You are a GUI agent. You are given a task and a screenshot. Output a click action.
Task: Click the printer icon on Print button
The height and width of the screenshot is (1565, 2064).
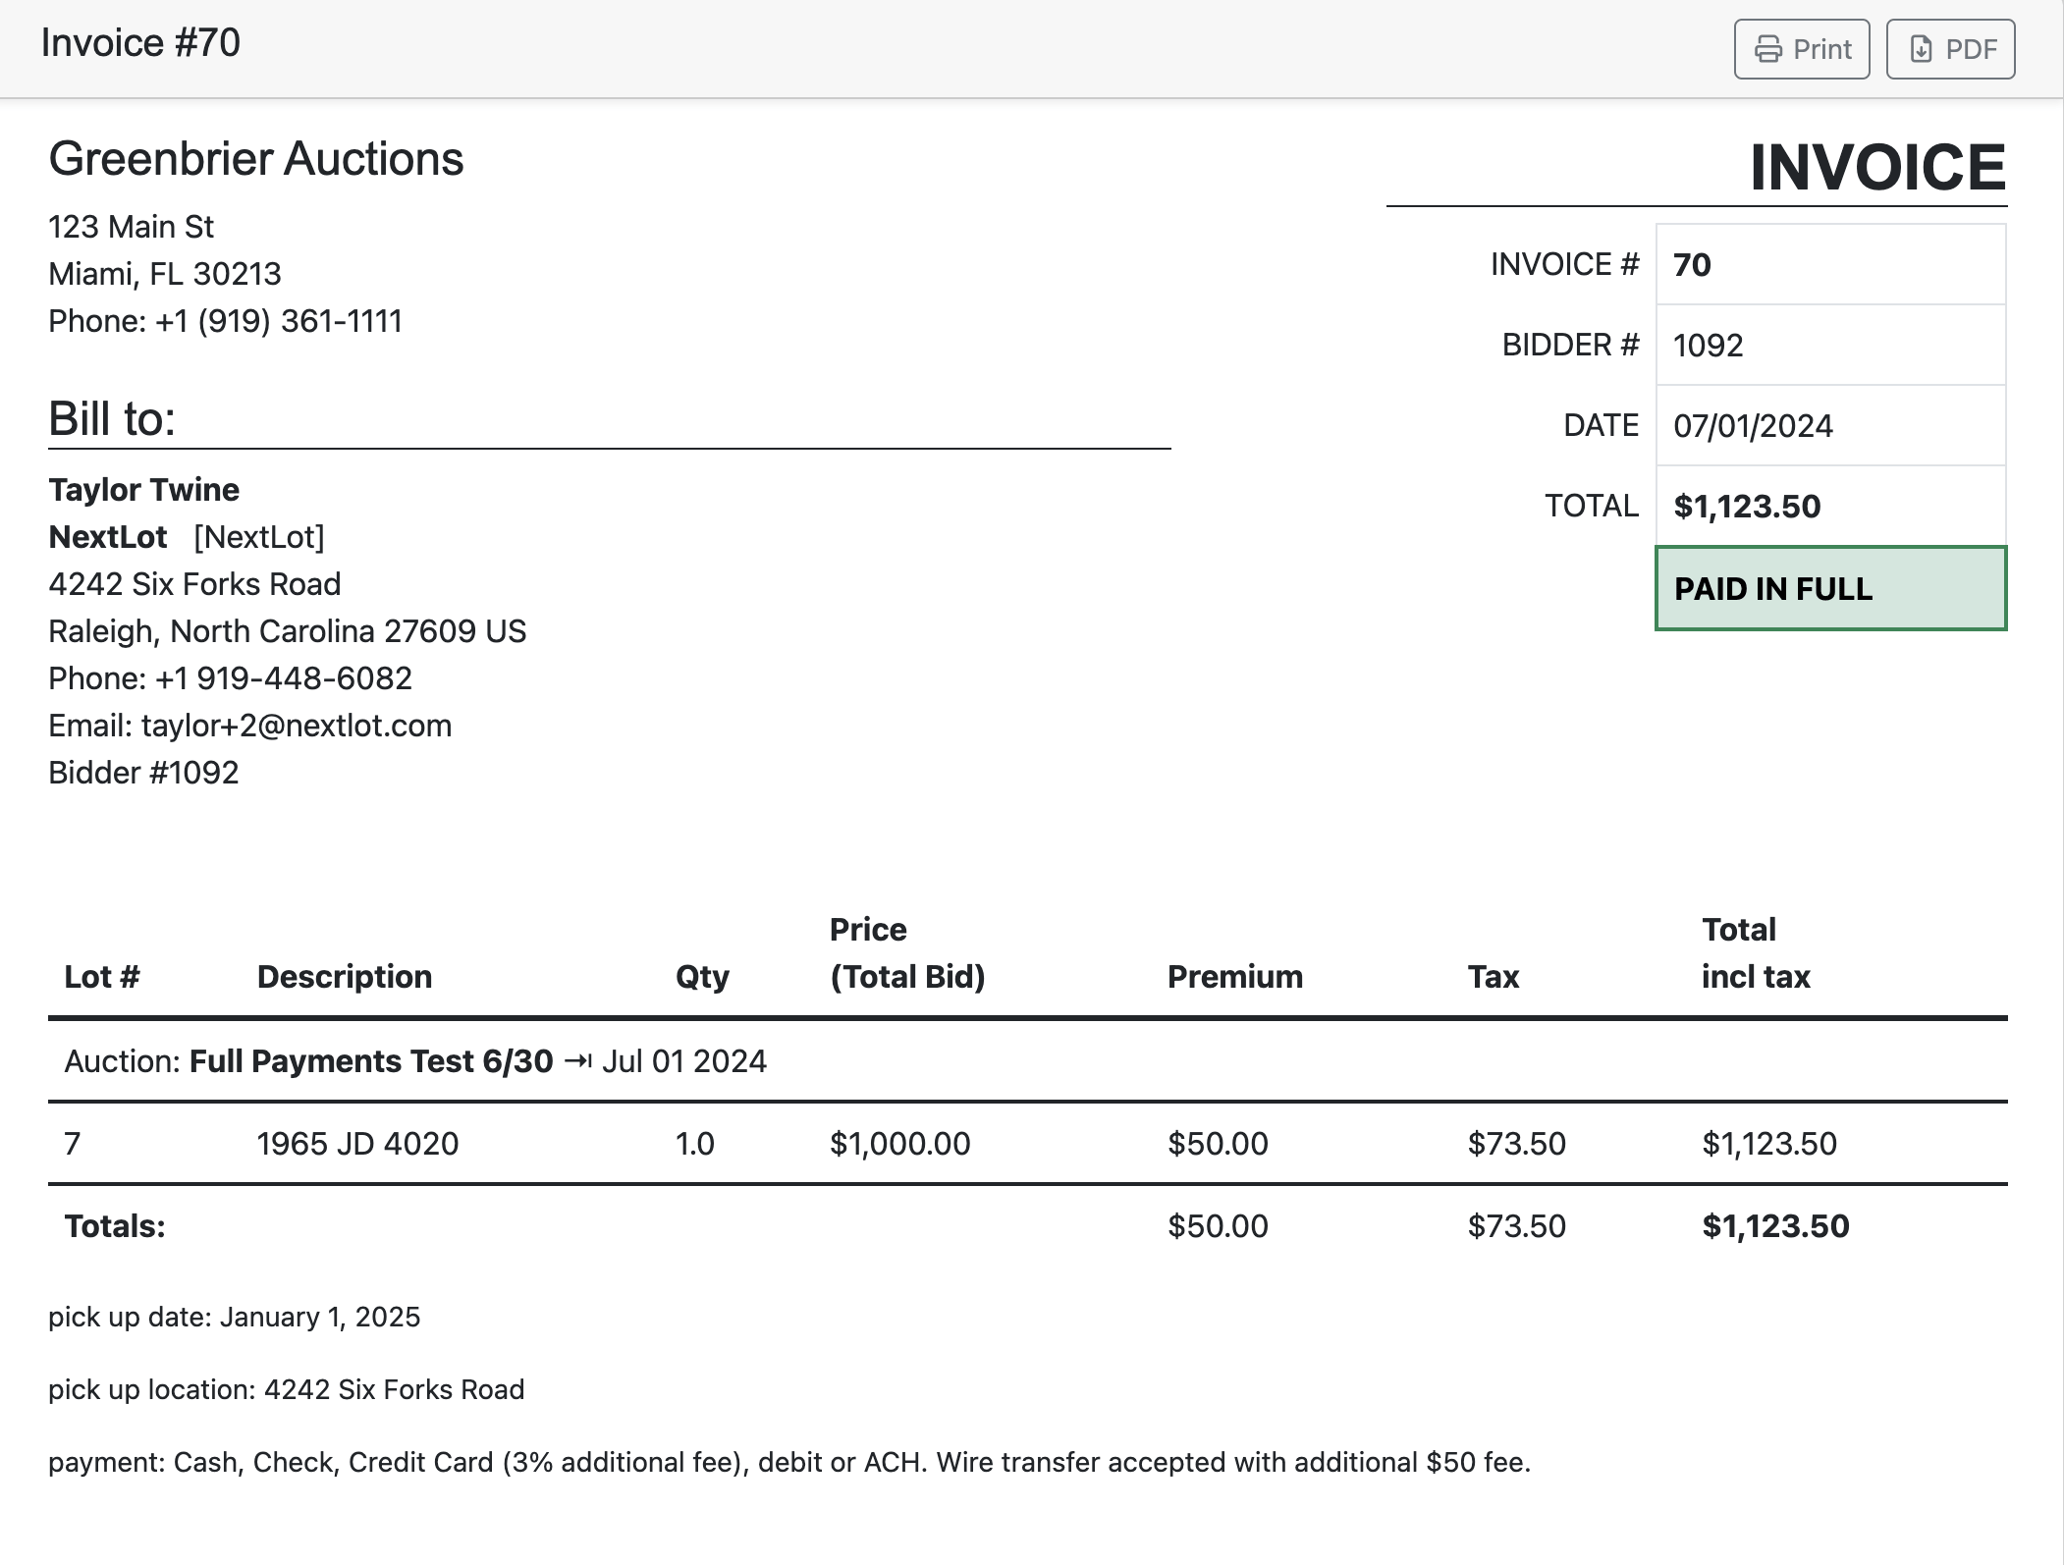coord(1766,47)
